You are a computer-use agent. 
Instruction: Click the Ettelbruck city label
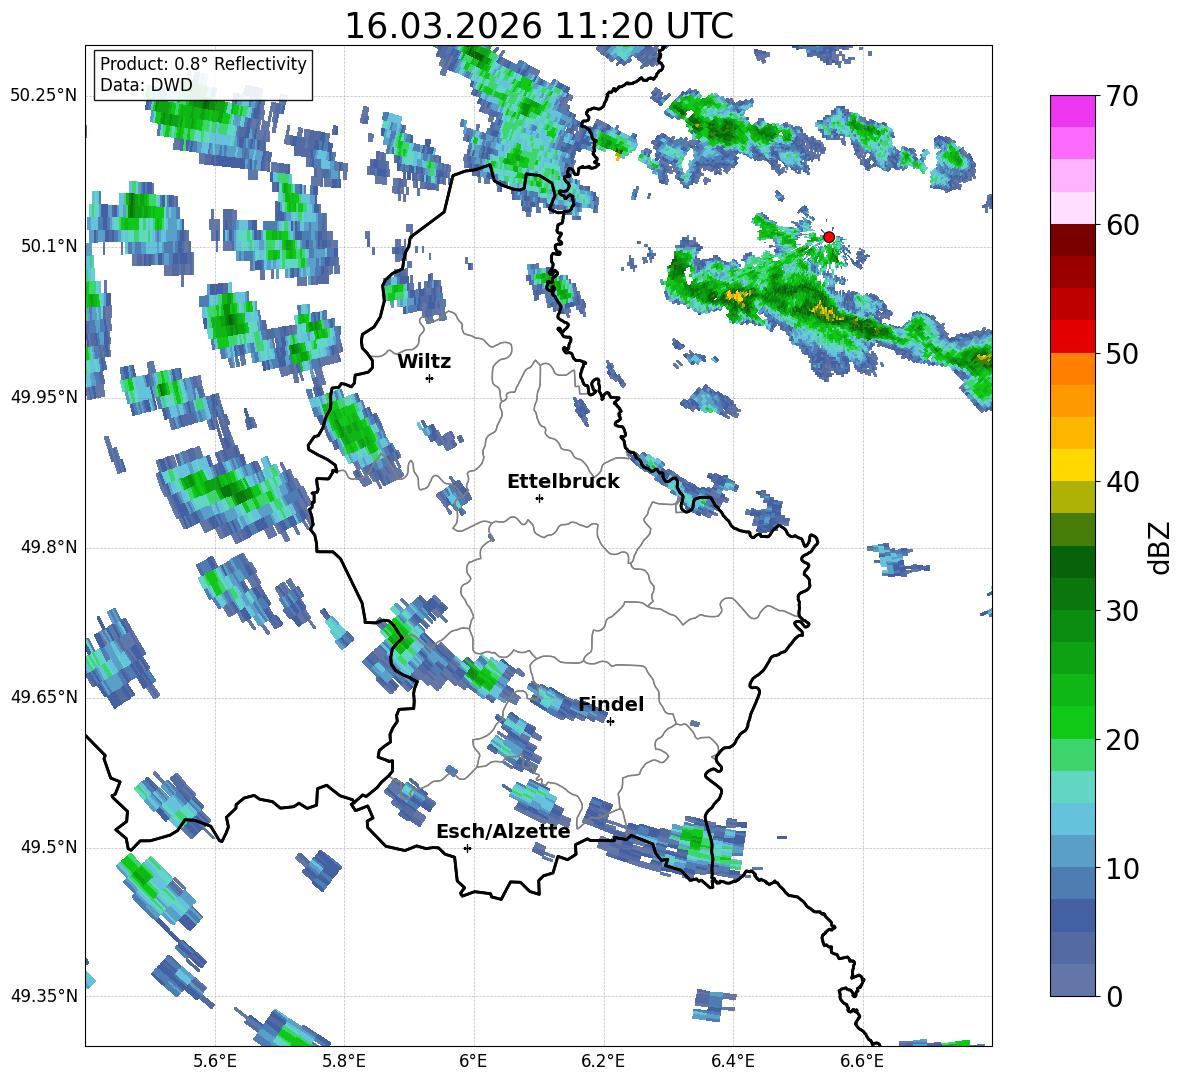click(563, 482)
